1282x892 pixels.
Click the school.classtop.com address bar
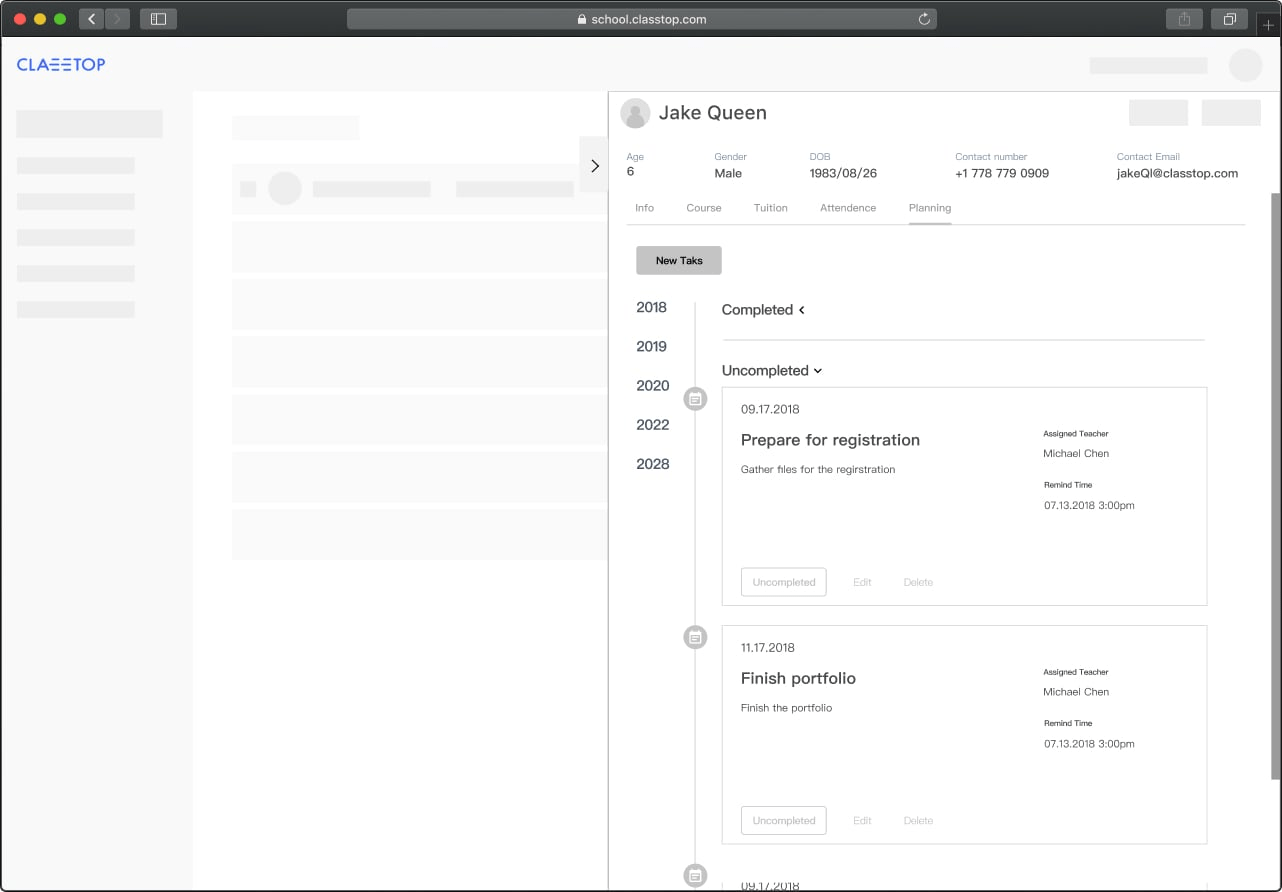[642, 19]
